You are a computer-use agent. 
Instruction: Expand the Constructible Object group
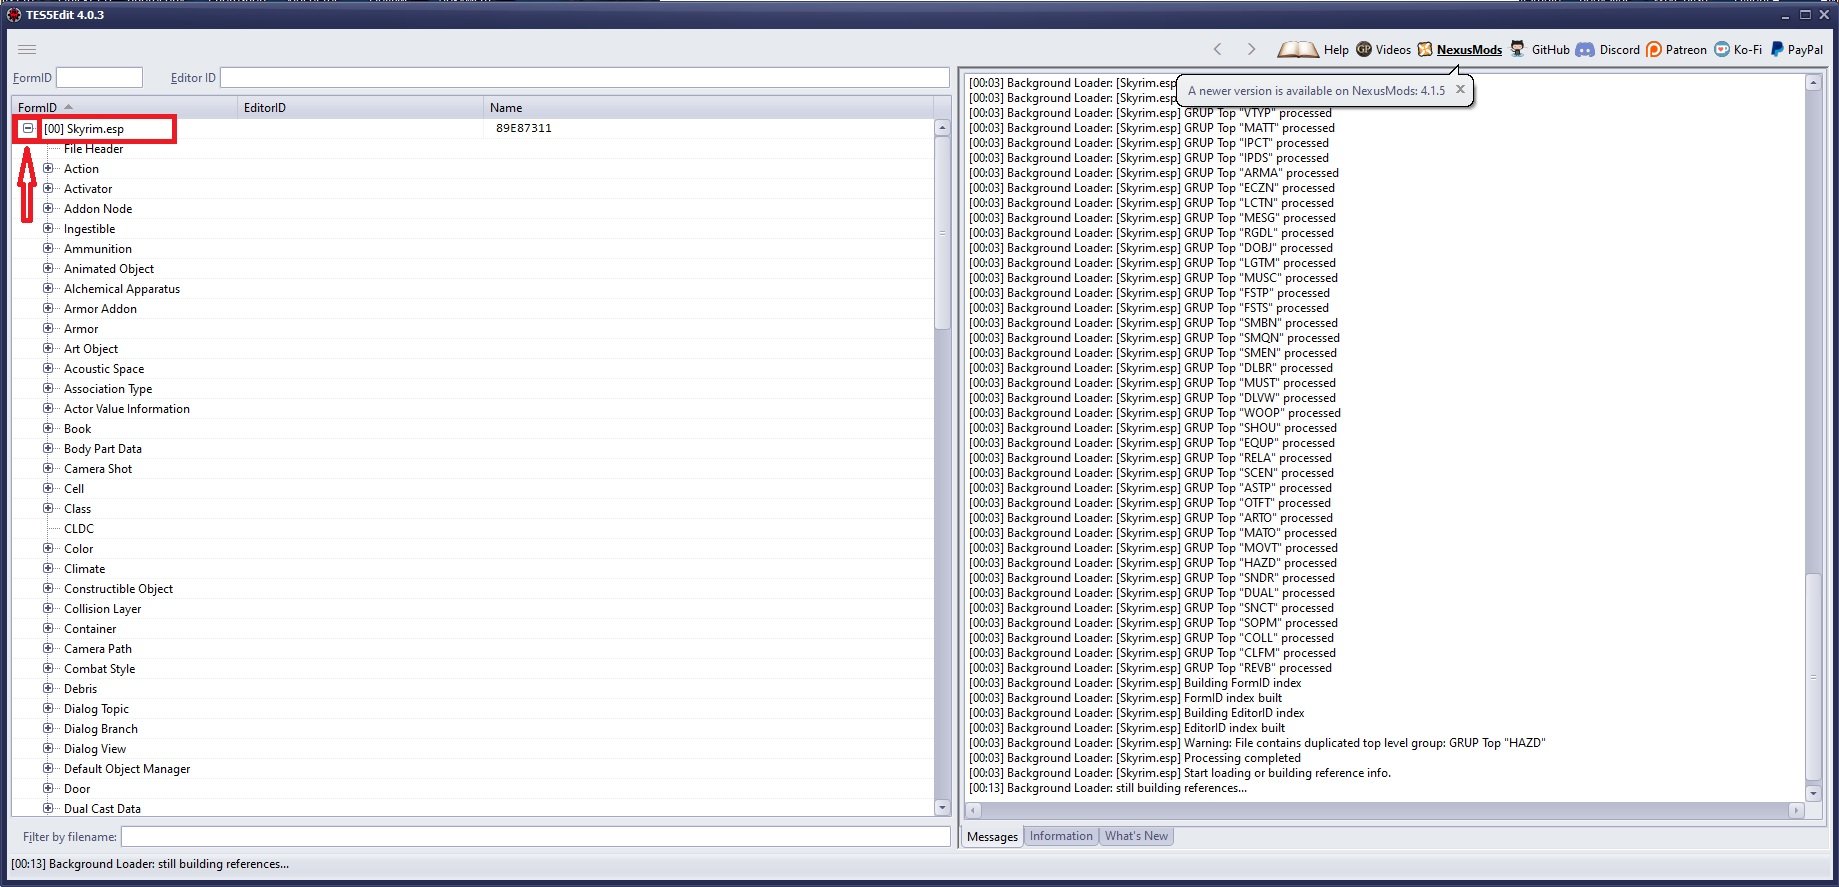pos(48,588)
